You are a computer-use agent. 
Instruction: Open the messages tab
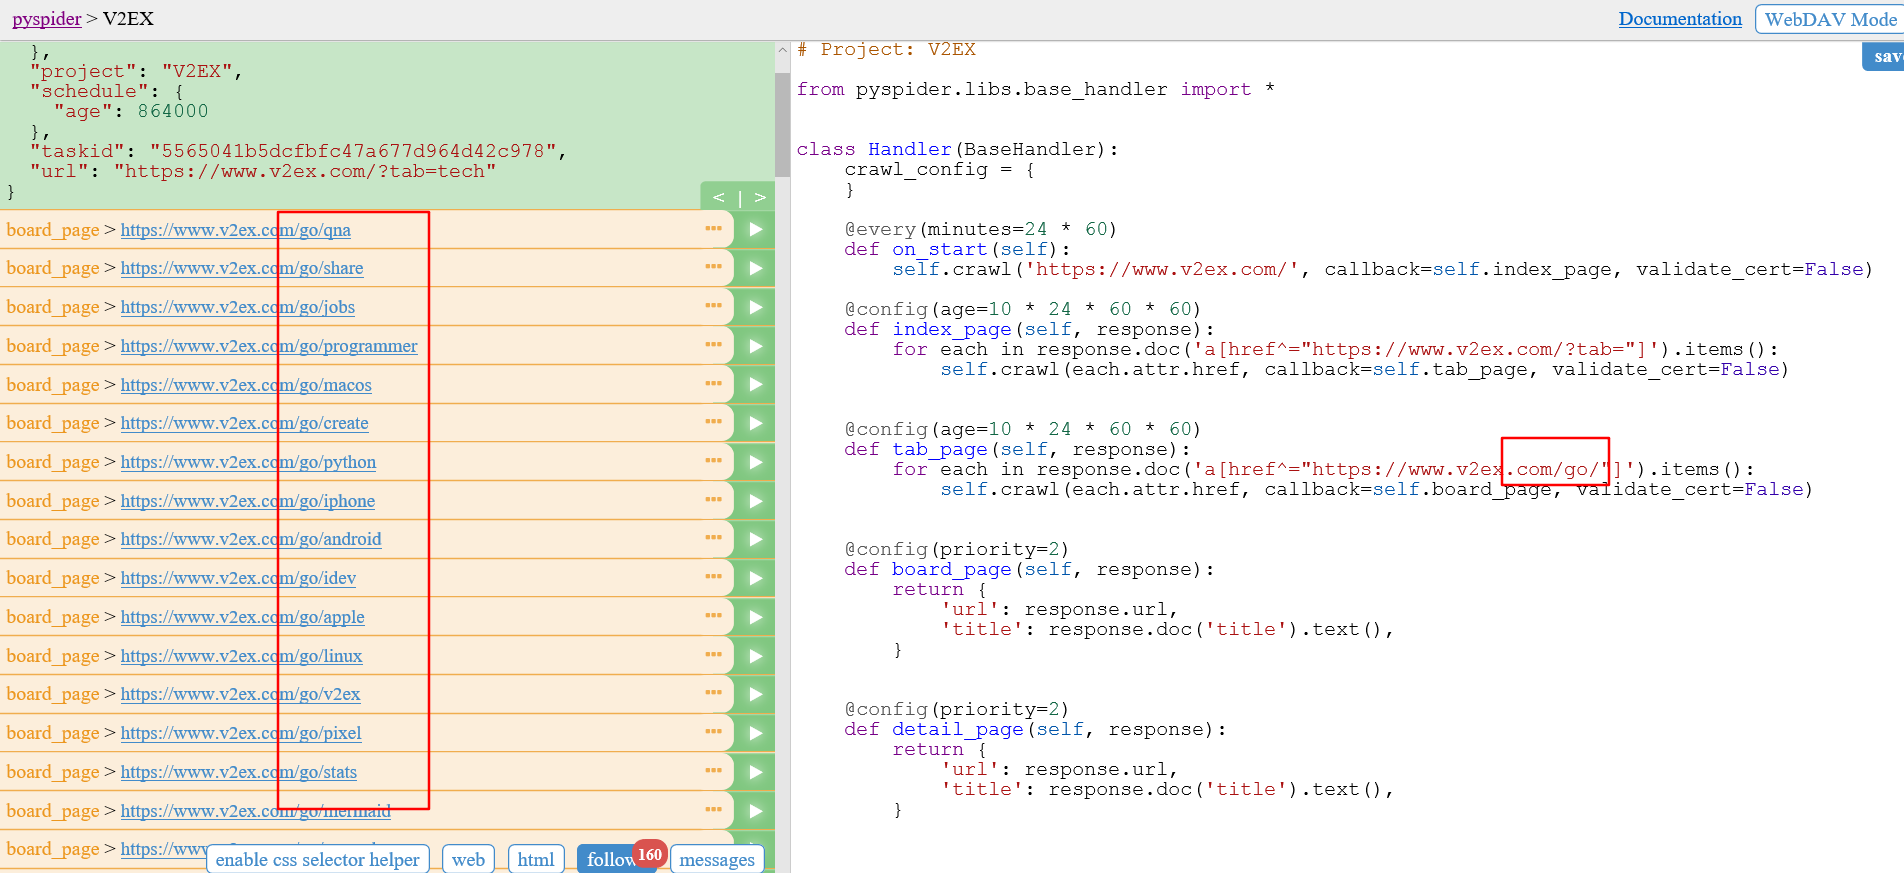click(x=717, y=859)
